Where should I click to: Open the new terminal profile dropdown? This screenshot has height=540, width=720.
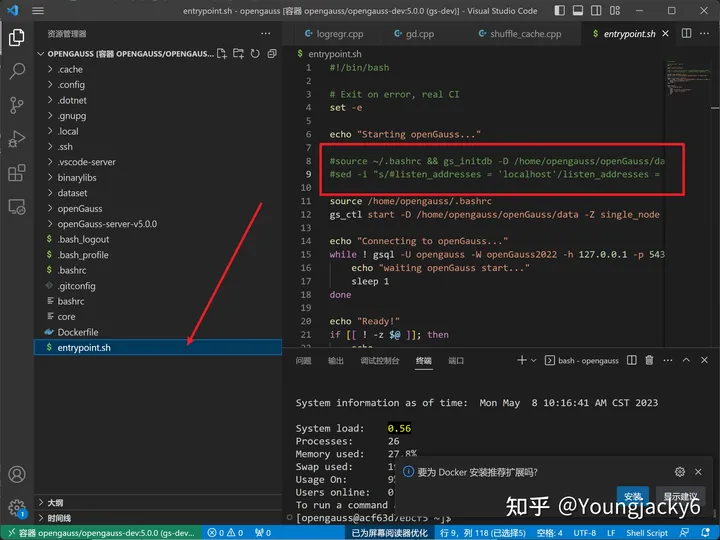534,361
